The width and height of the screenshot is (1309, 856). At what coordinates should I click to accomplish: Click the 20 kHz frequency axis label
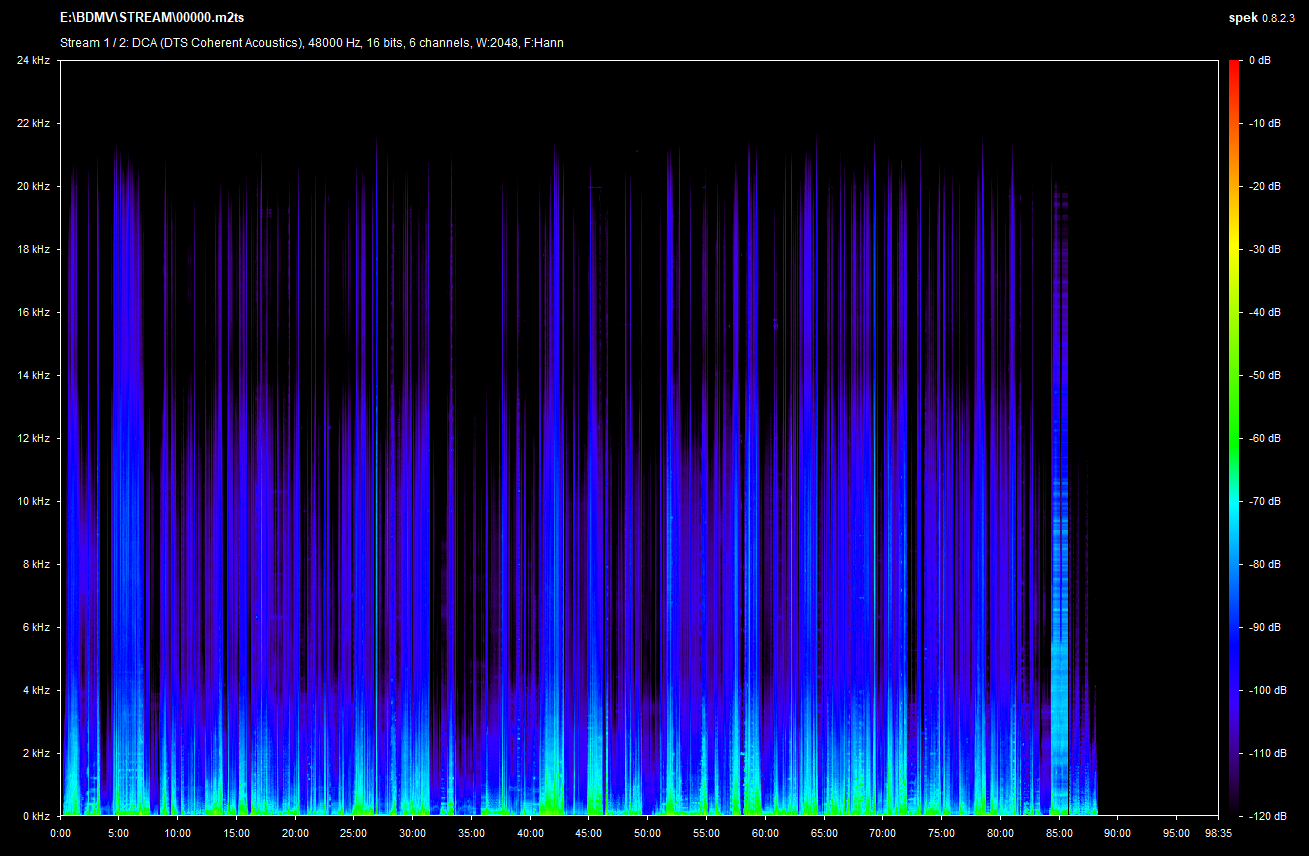pyautogui.click(x=33, y=187)
